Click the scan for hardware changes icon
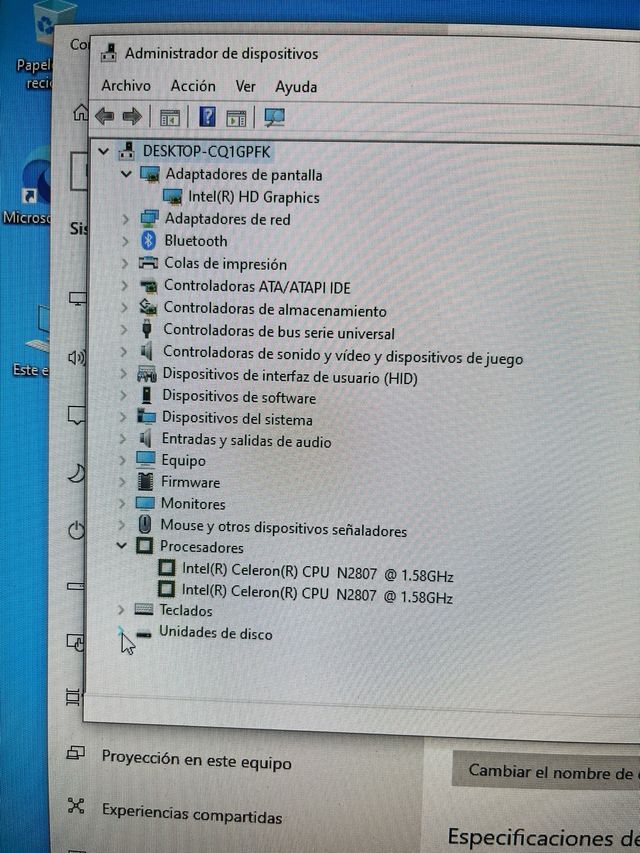Screen dimensions: 640x853 tap(274, 117)
